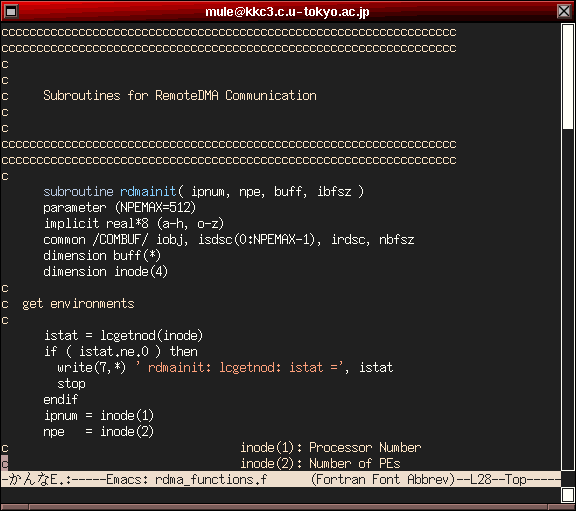Click the 'Top' position indicator in mode line
The image size is (576, 511).
coord(516,479)
